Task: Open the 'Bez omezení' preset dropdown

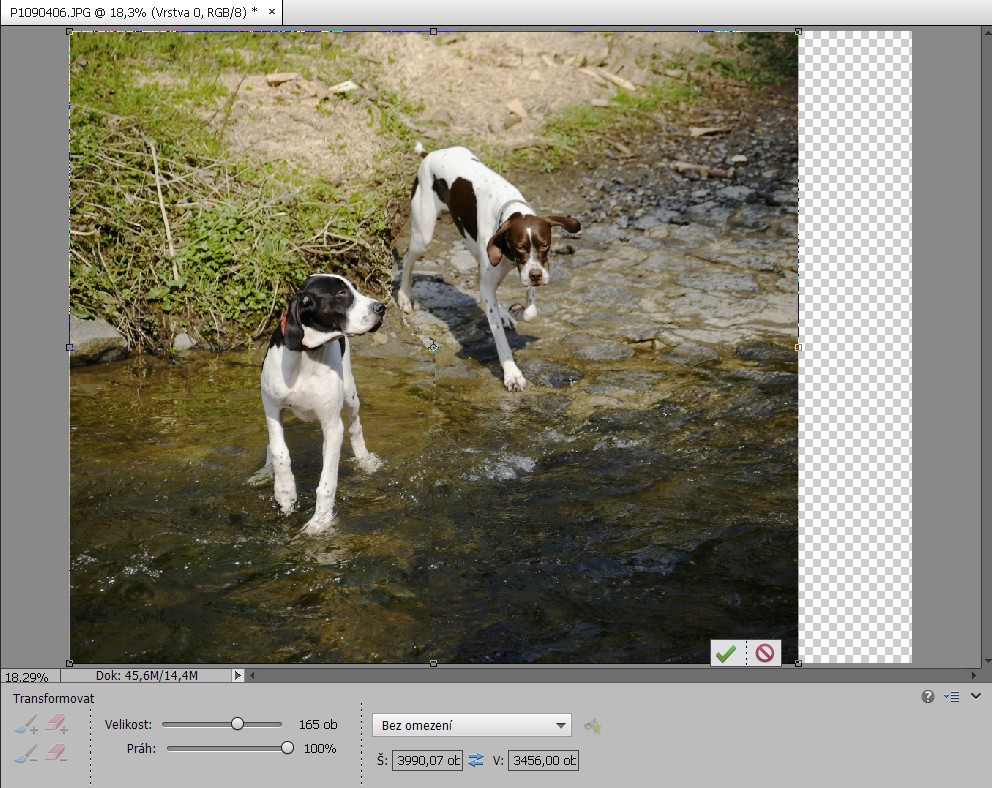Action: click(x=471, y=725)
